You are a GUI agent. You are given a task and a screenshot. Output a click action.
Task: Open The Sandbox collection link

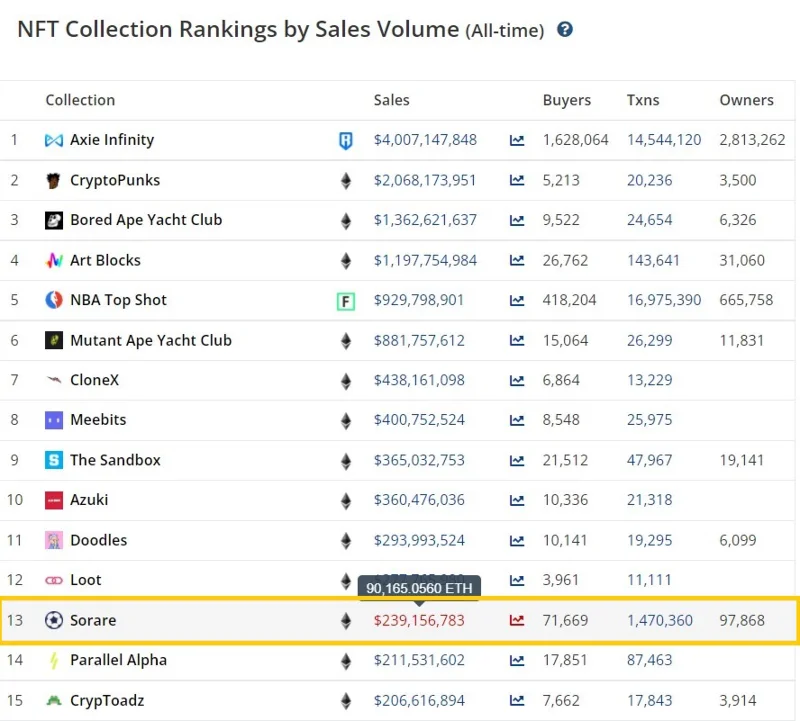[115, 460]
